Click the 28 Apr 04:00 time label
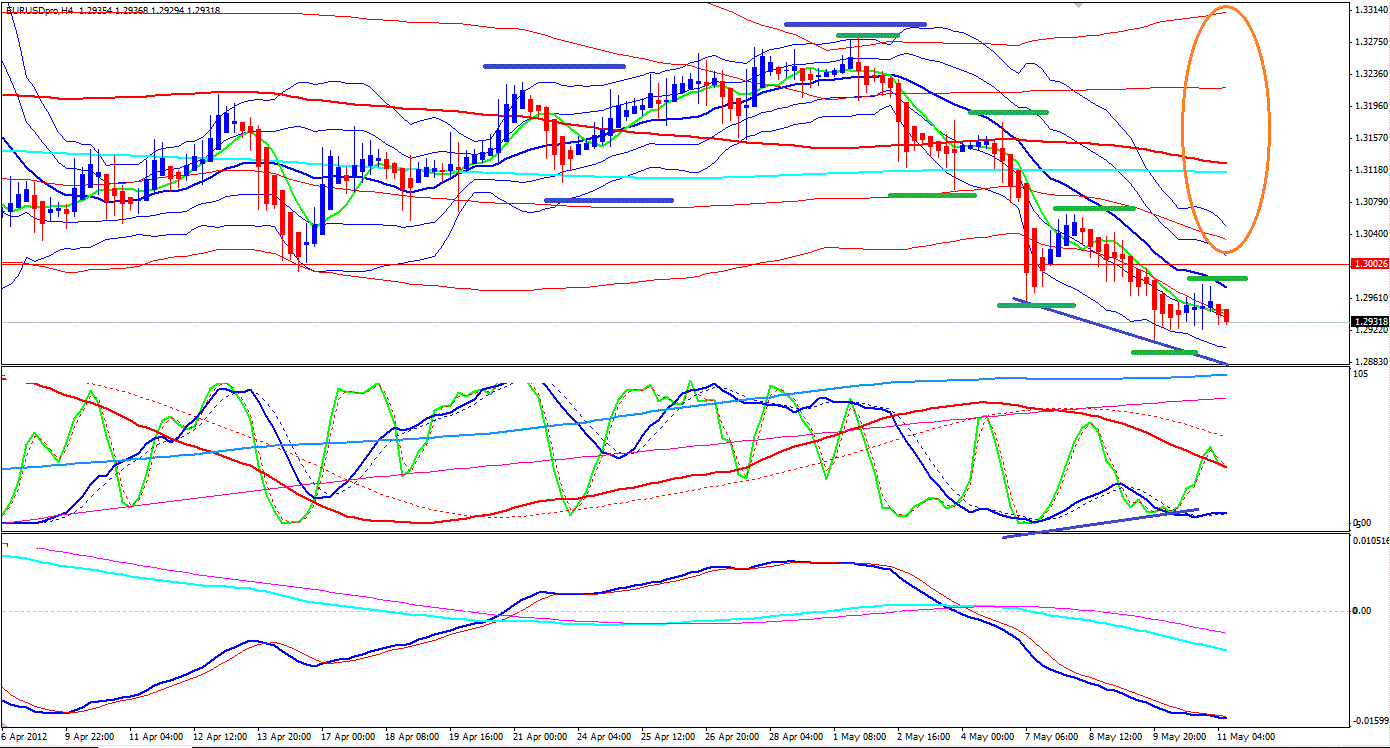The height and width of the screenshot is (748, 1390). coord(796,736)
